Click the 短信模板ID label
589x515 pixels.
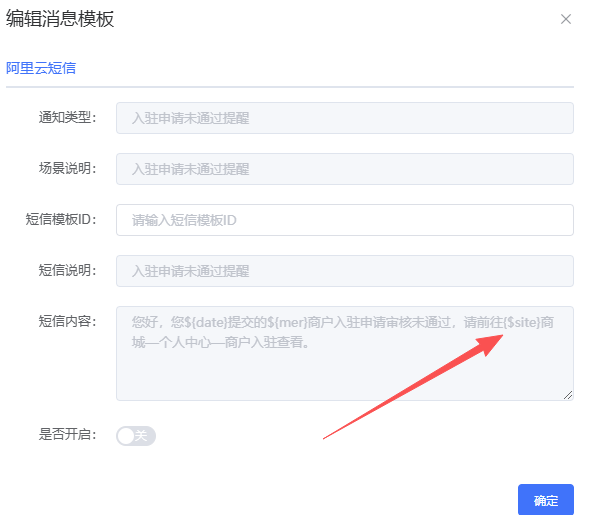pos(61,219)
